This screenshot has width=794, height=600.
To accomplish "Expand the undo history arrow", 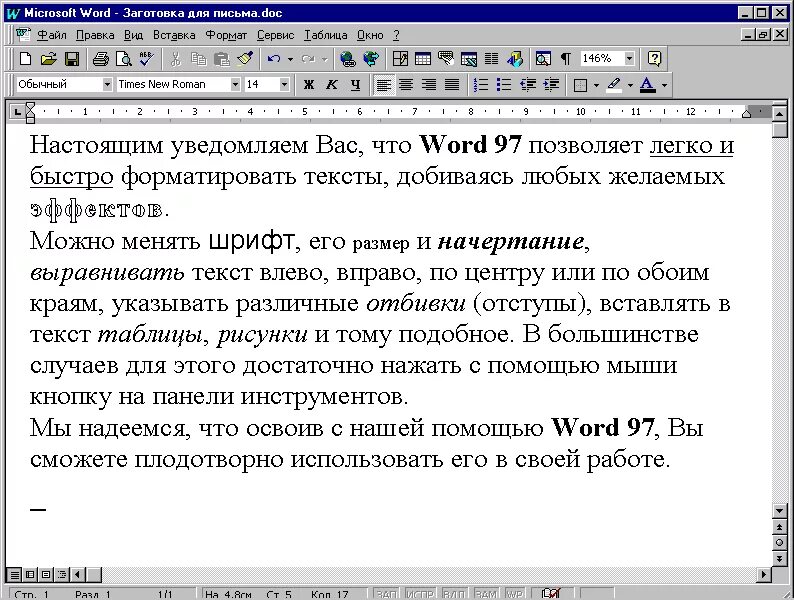I will point(290,59).
